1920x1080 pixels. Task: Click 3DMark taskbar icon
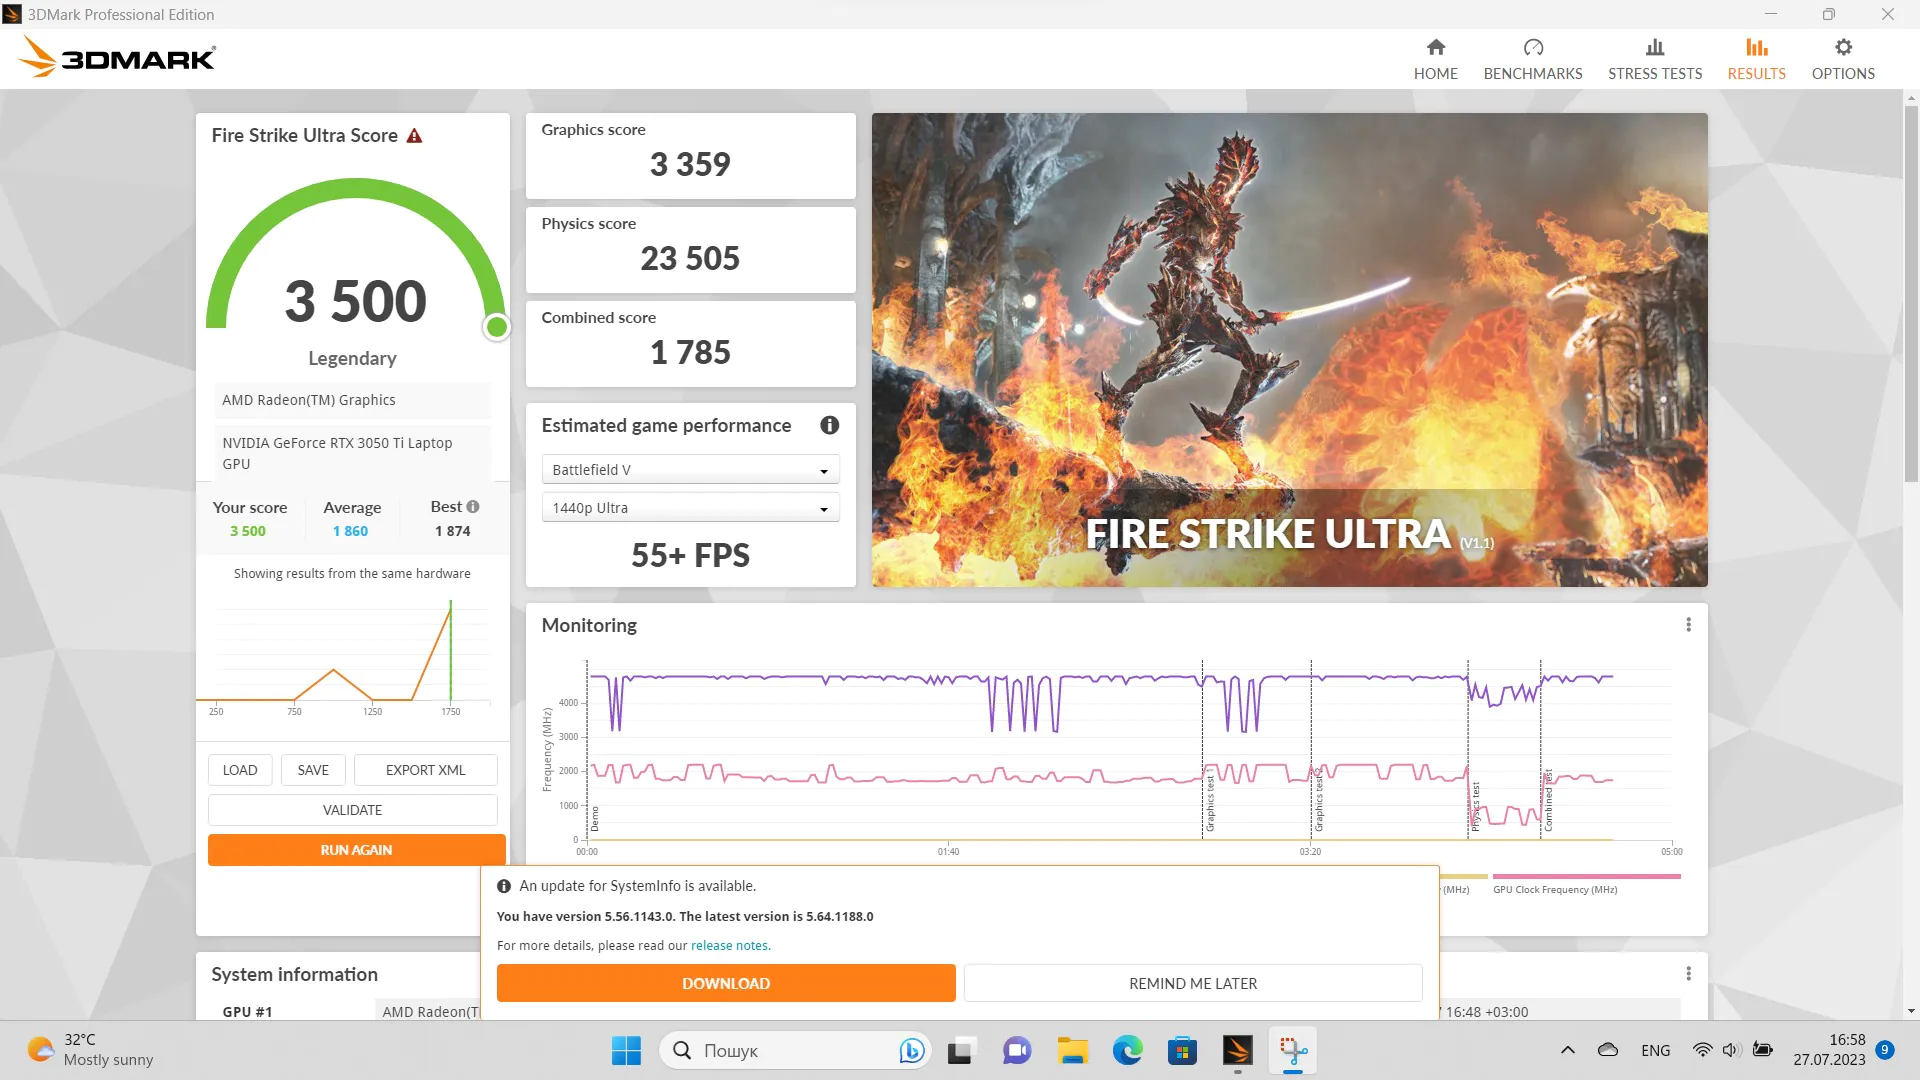pyautogui.click(x=1237, y=1050)
